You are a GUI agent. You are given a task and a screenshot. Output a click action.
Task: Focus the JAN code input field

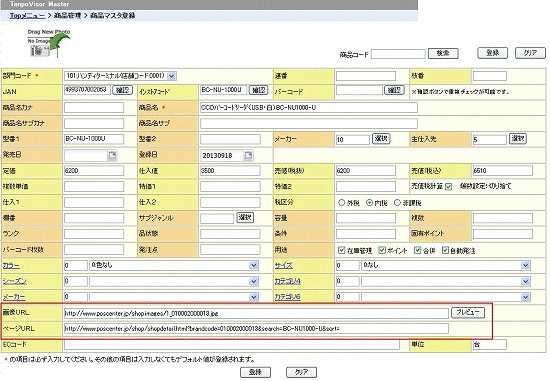pyautogui.click(x=87, y=90)
